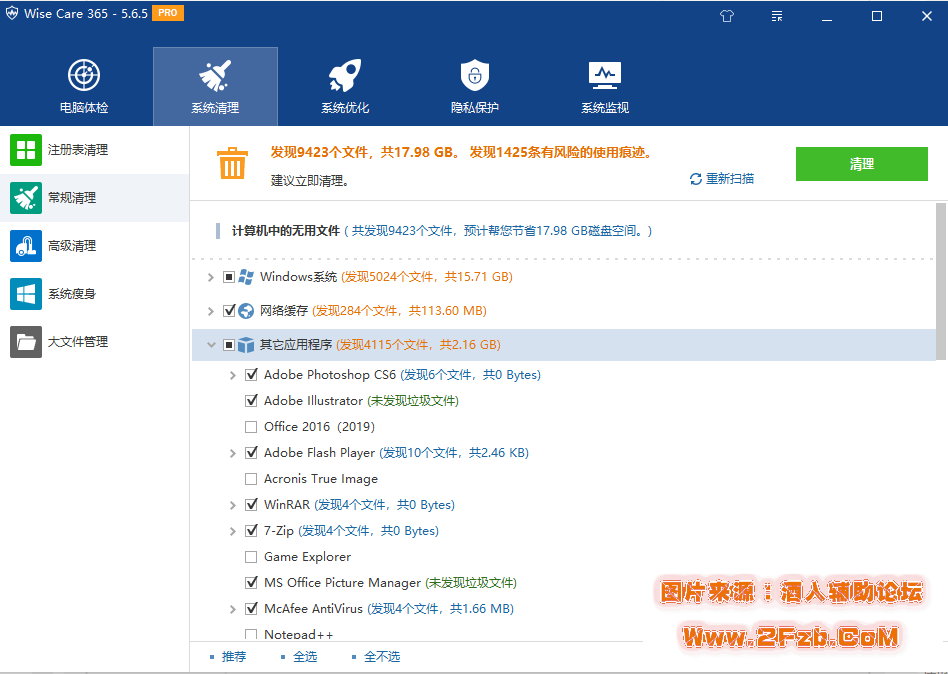This screenshot has width=948, height=674.
Task: Open 注册表清理 in sidebar
Action: (94, 150)
